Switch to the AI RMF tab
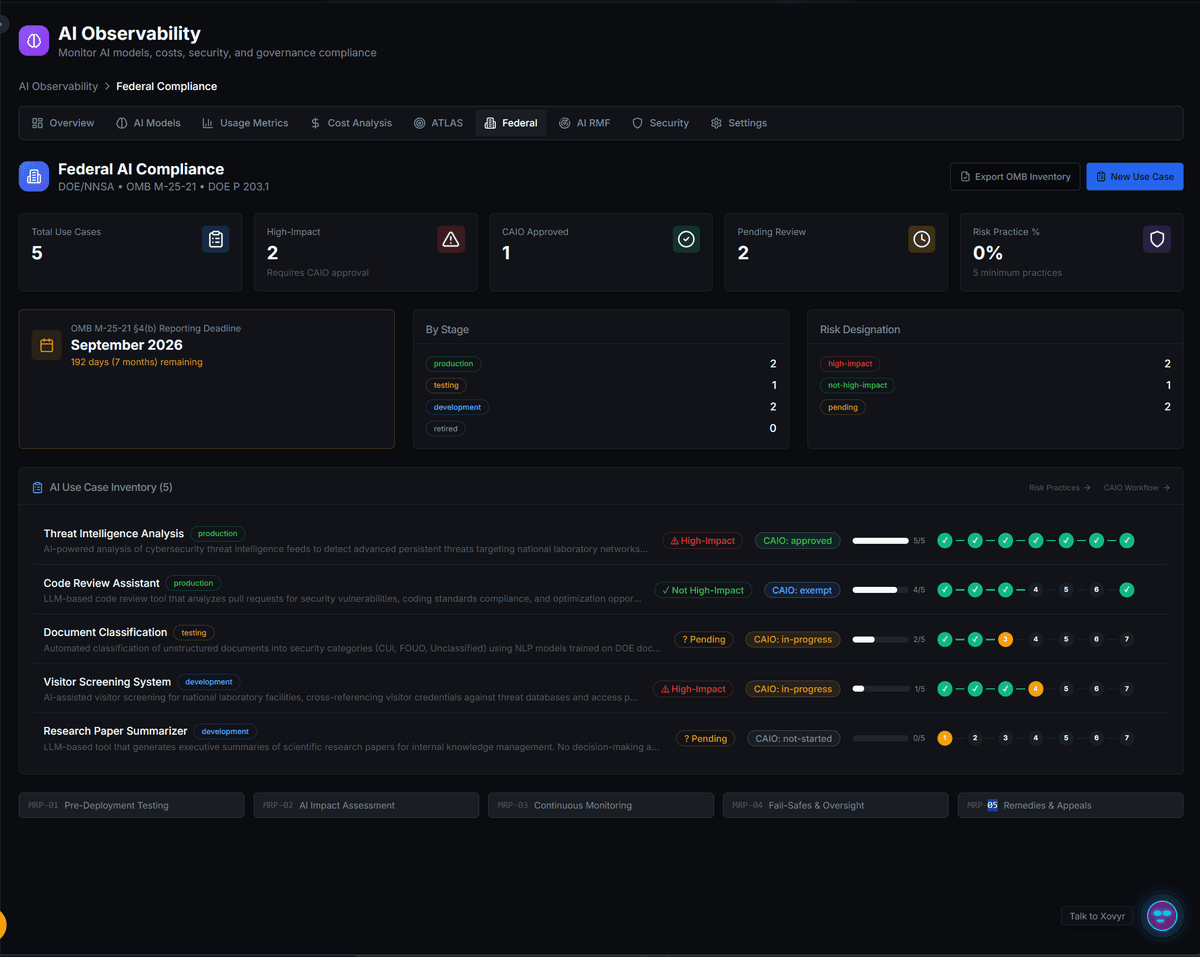Image resolution: width=1200 pixels, height=957 pixels. [585, 122]
